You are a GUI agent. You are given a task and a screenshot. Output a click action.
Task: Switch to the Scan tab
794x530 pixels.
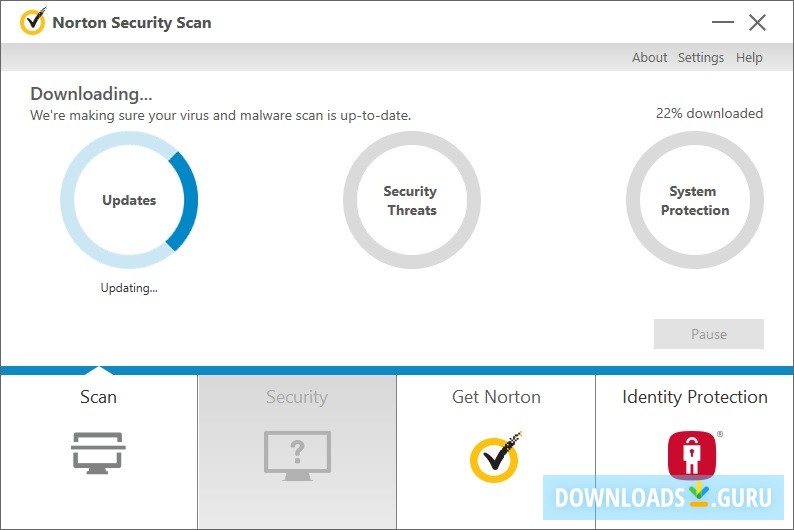pos(98,397)
